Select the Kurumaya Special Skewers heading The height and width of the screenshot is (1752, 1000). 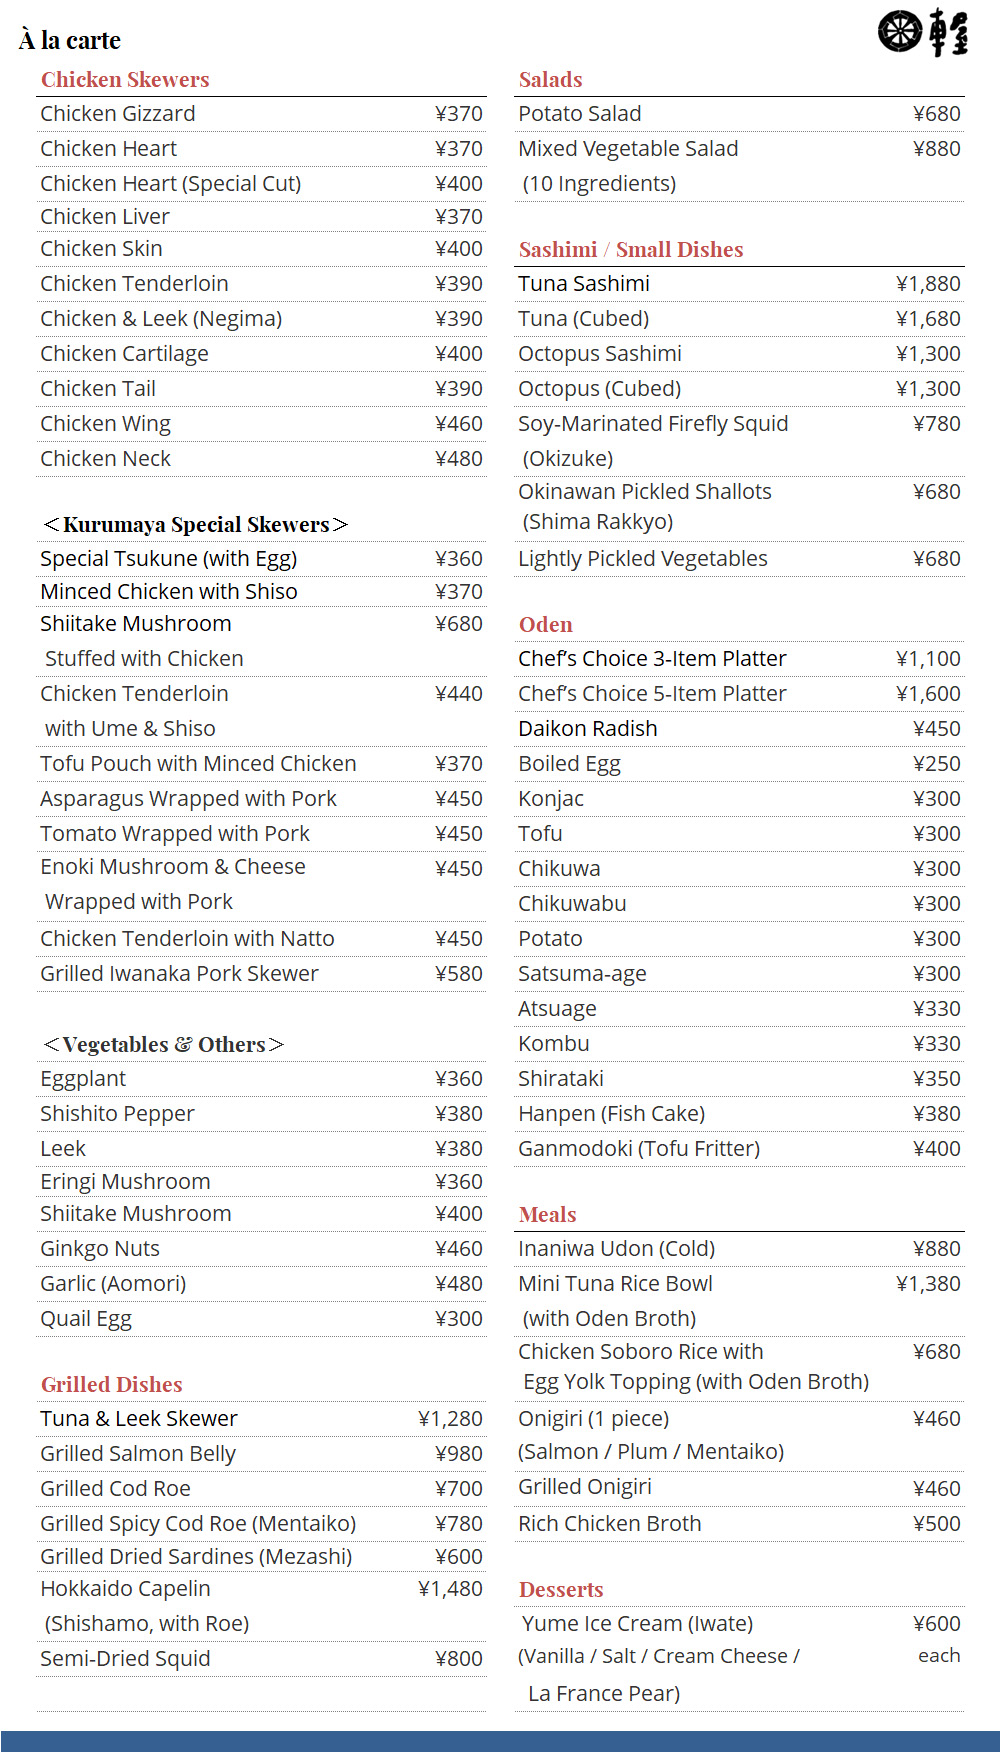(195, 525)
